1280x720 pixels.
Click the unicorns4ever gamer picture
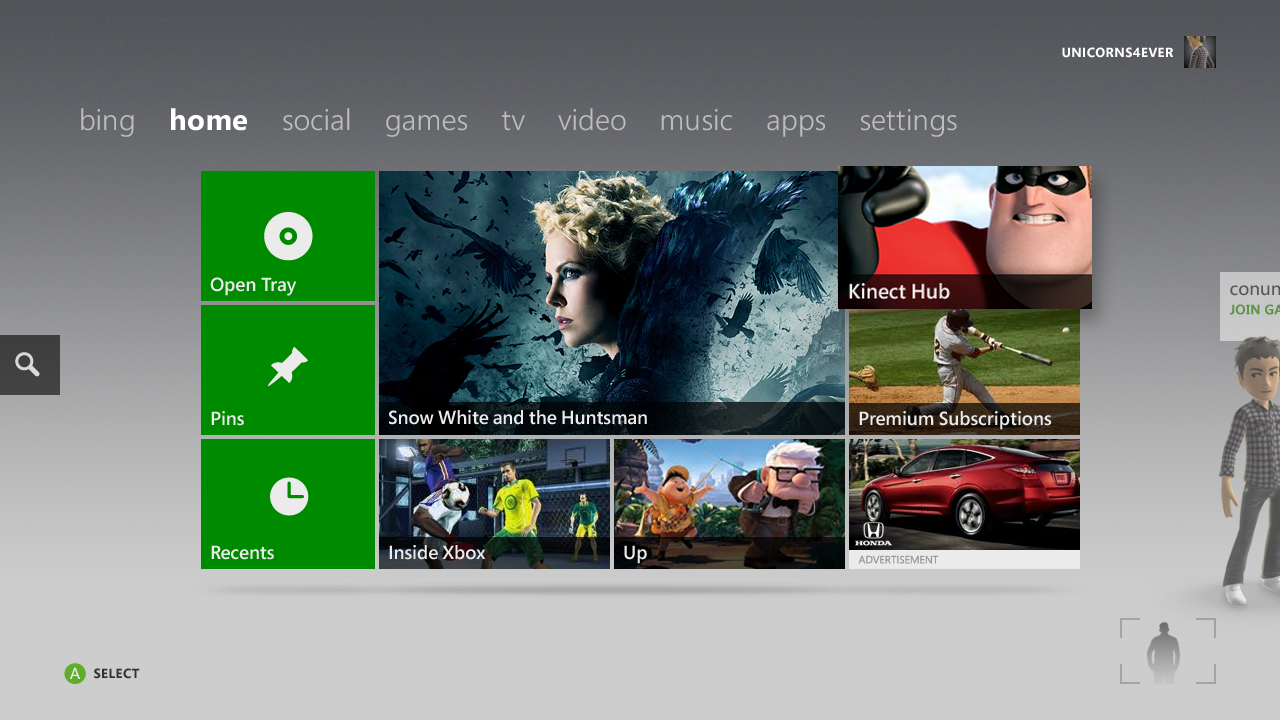(x=1200, y=52)
